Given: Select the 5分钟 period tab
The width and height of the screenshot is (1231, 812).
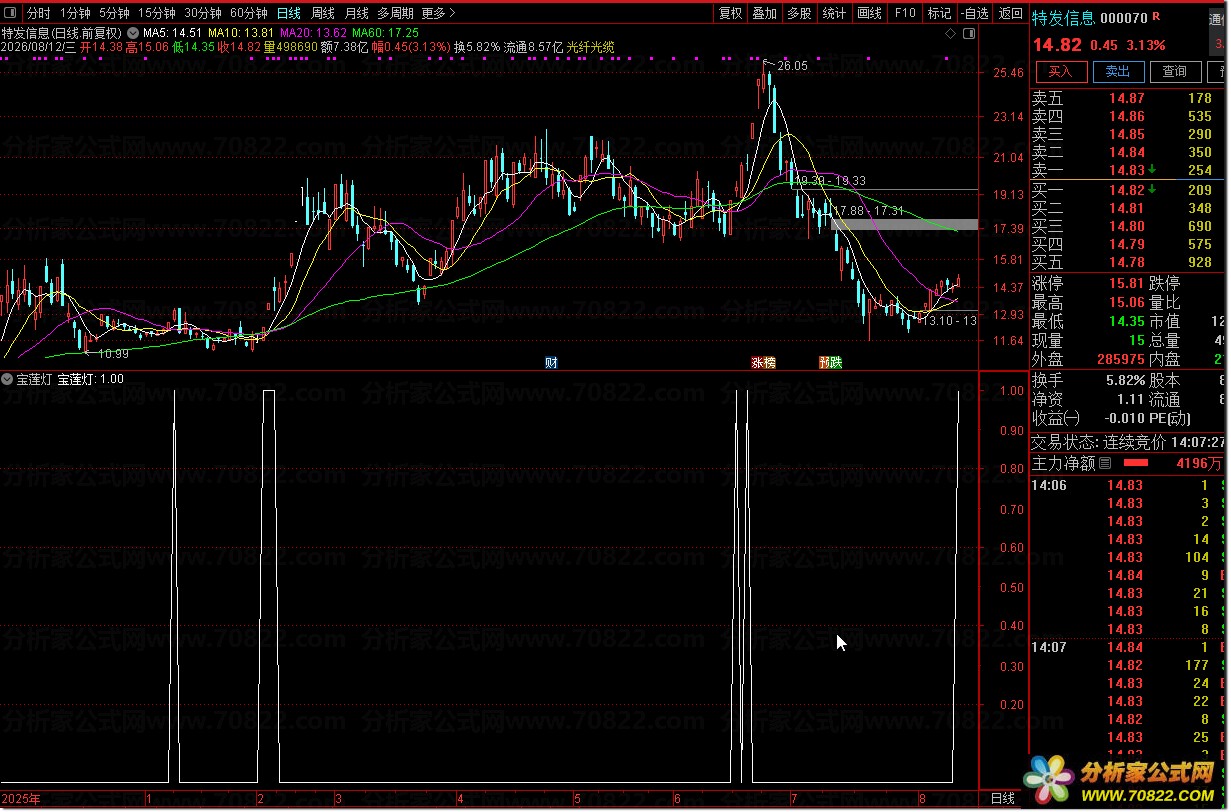Looking at the screenshot, I should tap(114, 13).
